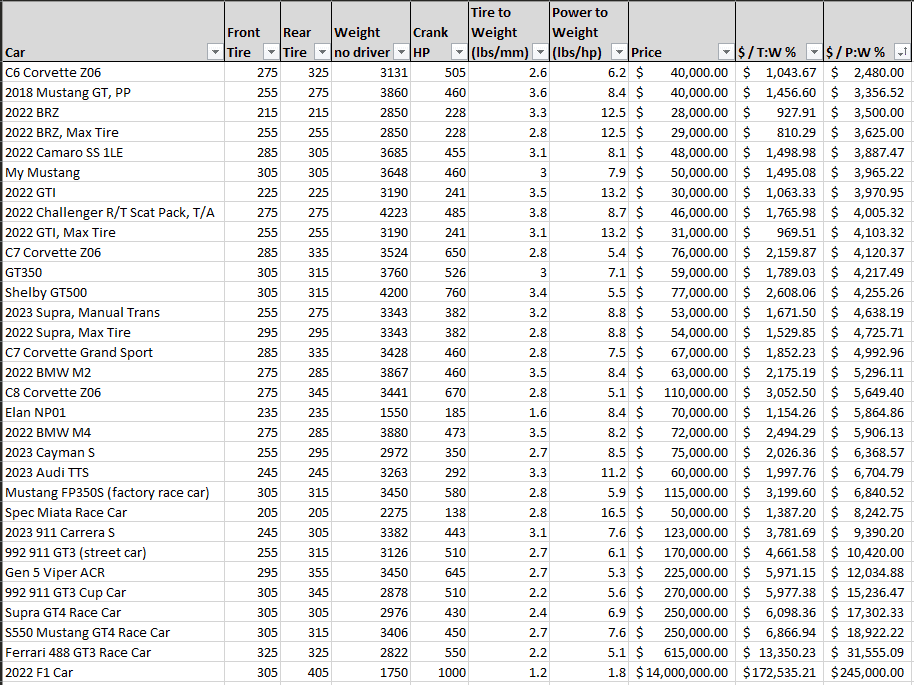
Task: Click the 138 crank HP cell
Action: click(x=440, y=512)
